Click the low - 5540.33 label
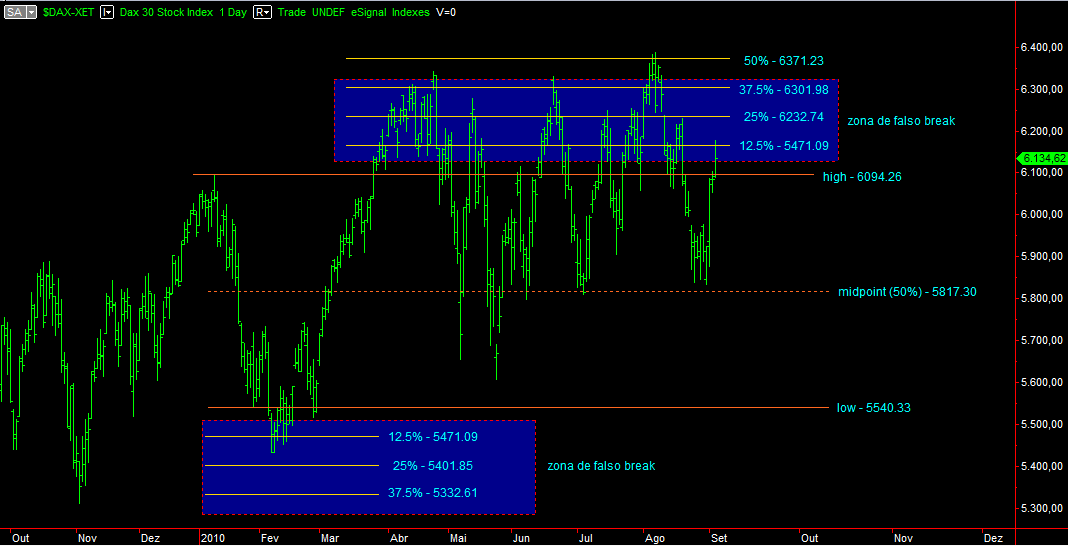 (874, 408)
